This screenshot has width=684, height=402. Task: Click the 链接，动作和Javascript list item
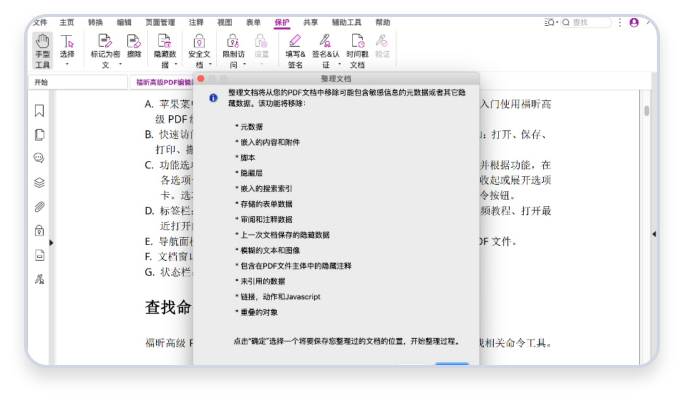(x=280, y=296)
